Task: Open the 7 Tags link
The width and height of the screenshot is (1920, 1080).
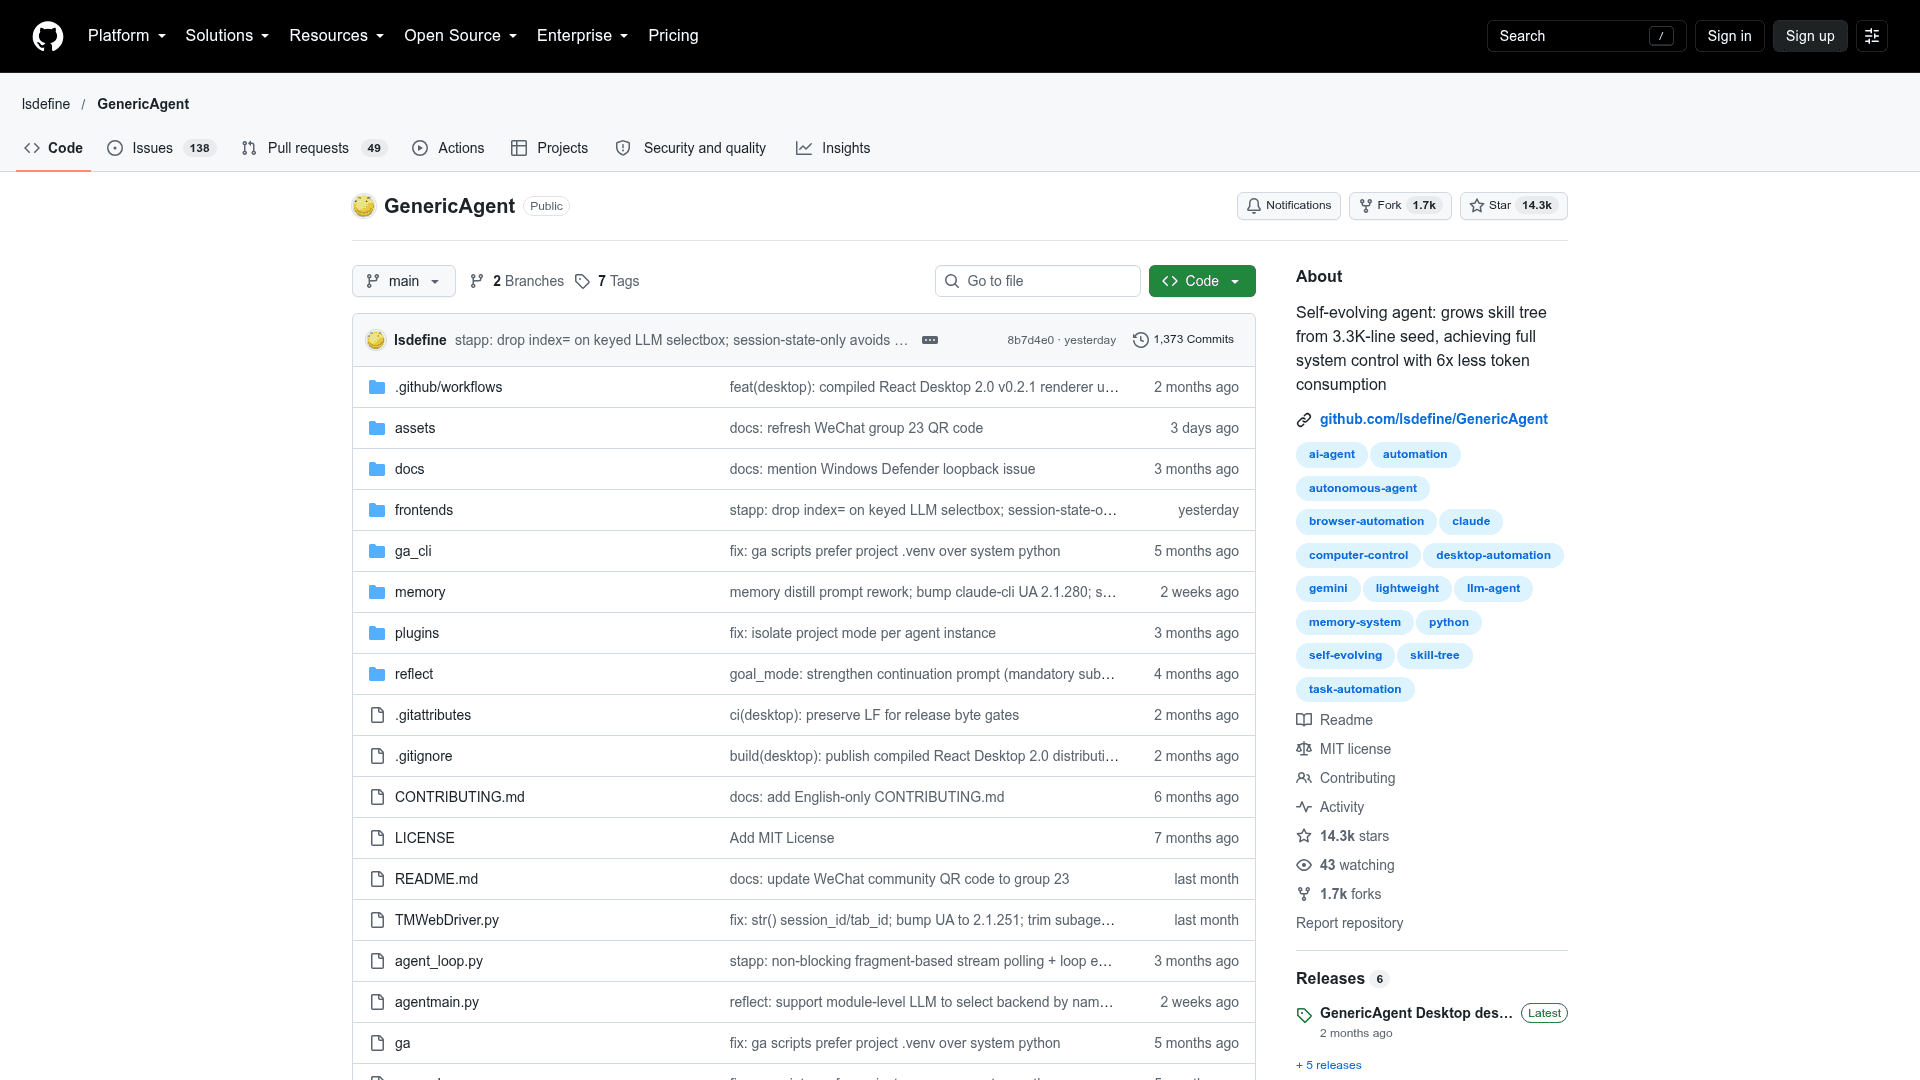Action: (607, 281)
